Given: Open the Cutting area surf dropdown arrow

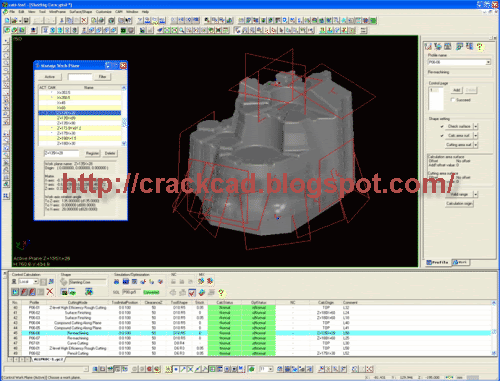Looking at the screenshot, I should pyautogui.click(x=476, y=145).
